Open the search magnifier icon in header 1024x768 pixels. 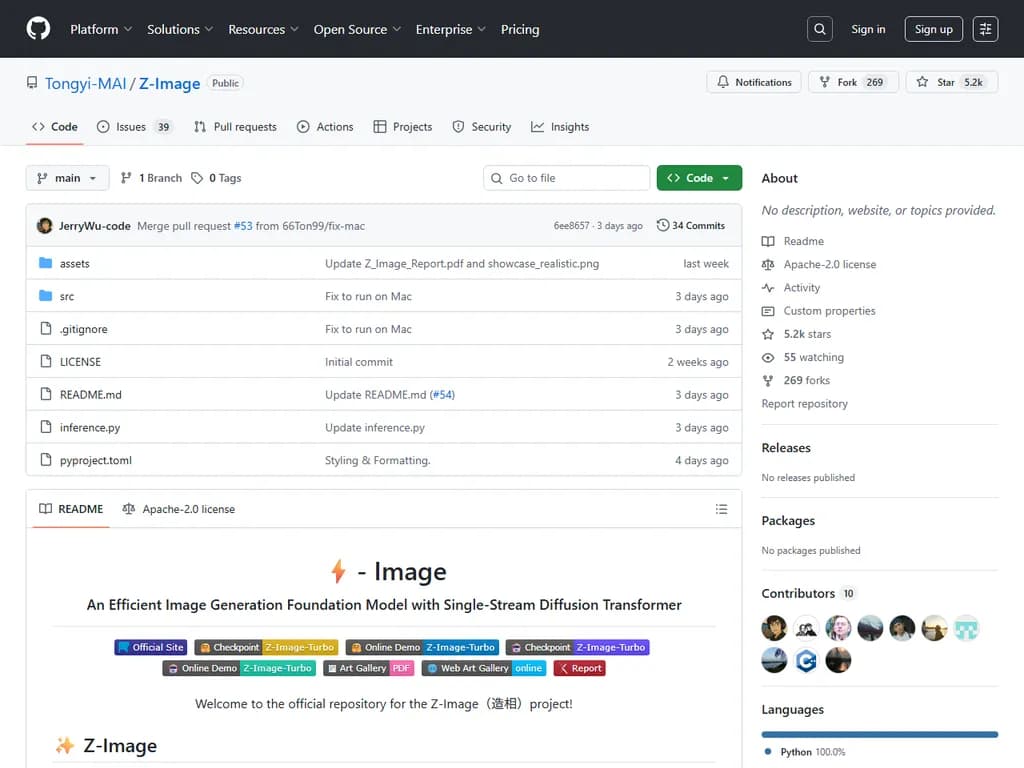click(820, 29)
